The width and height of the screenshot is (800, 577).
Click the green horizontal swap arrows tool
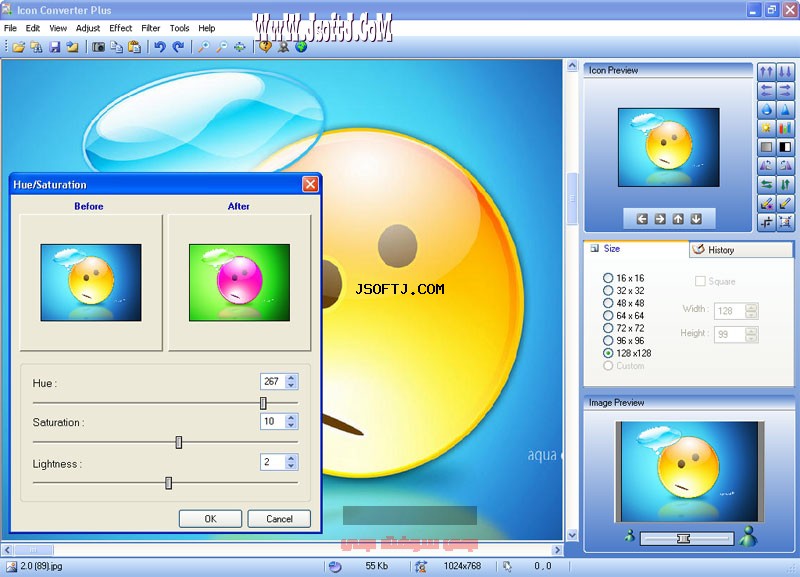tap(766, 184)
